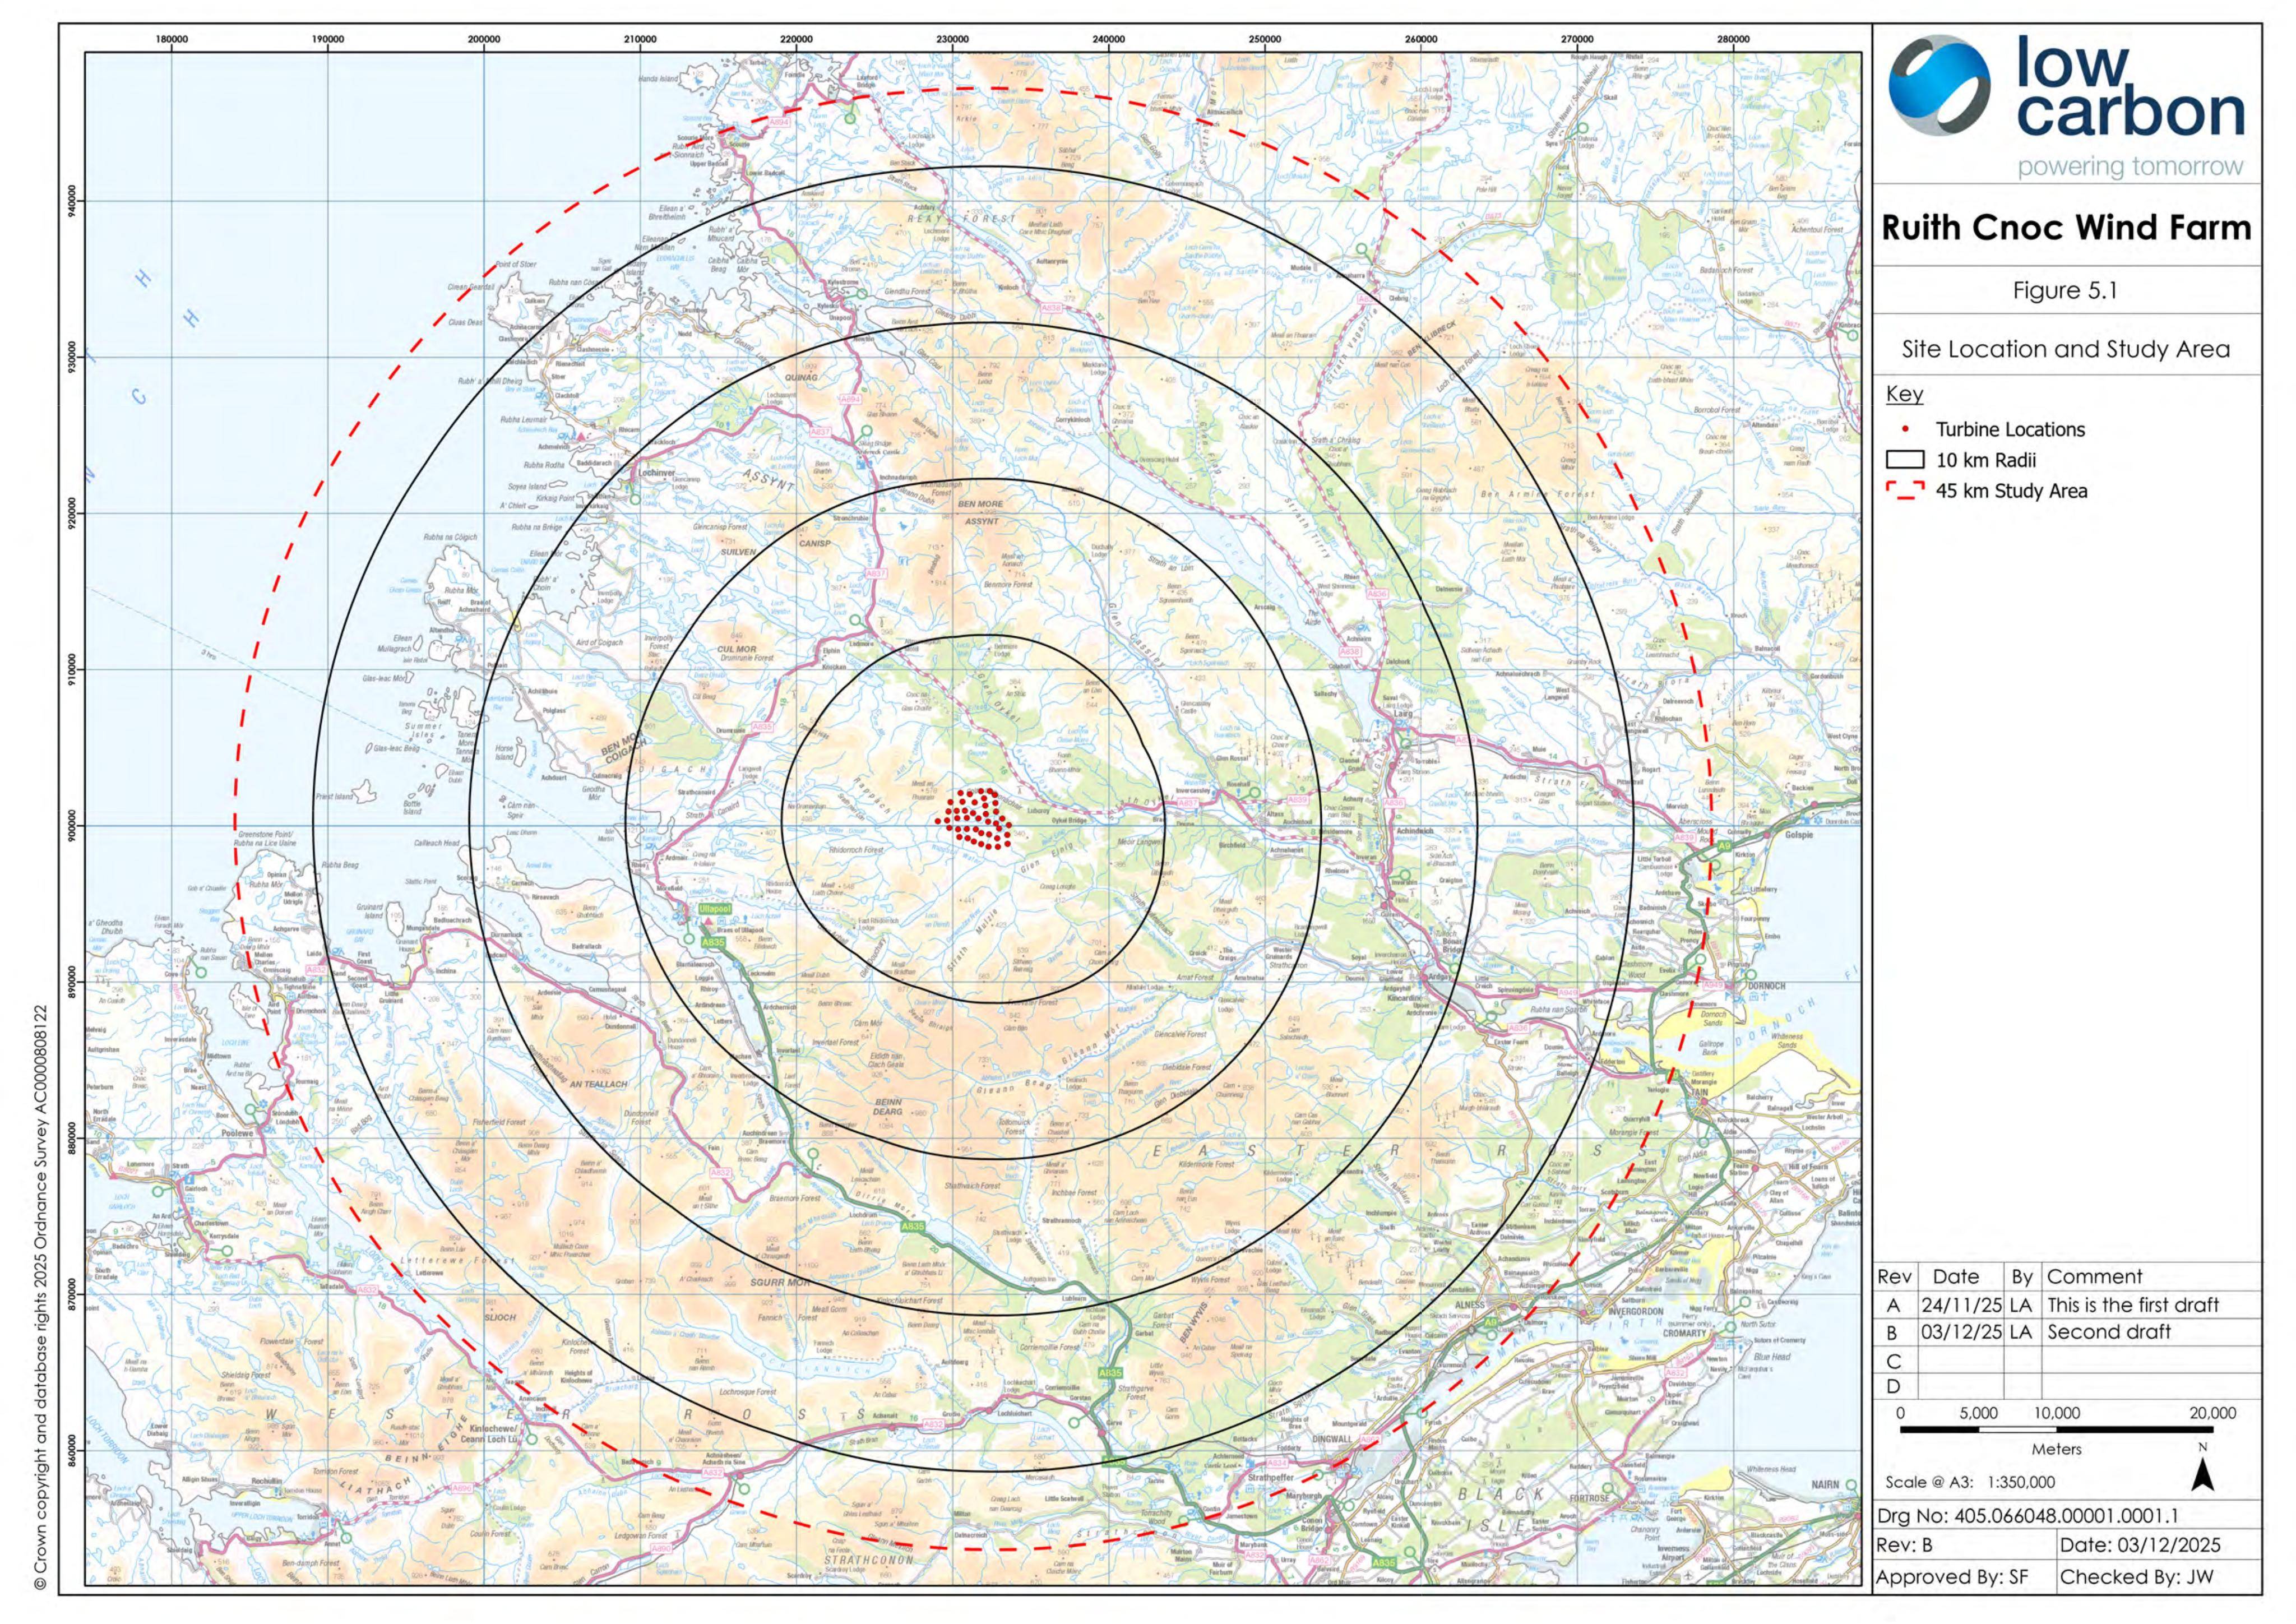Click the 'NAIRN' place name on map

coord(1825,1485)
